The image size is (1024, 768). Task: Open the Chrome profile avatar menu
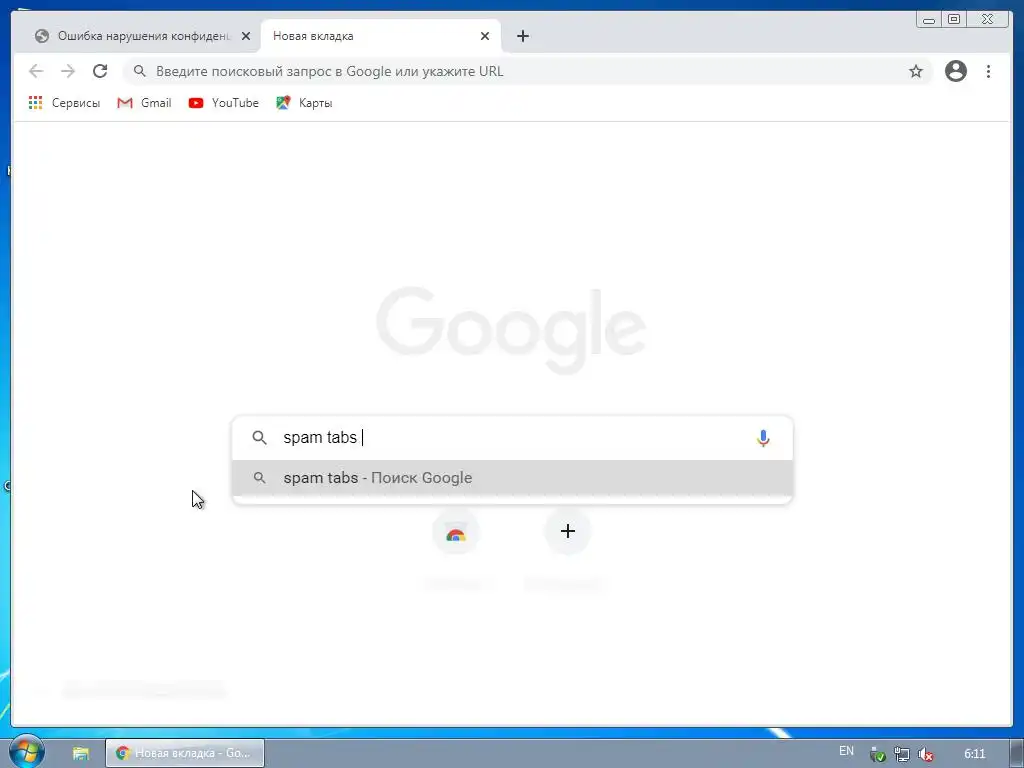coord(955,71)
